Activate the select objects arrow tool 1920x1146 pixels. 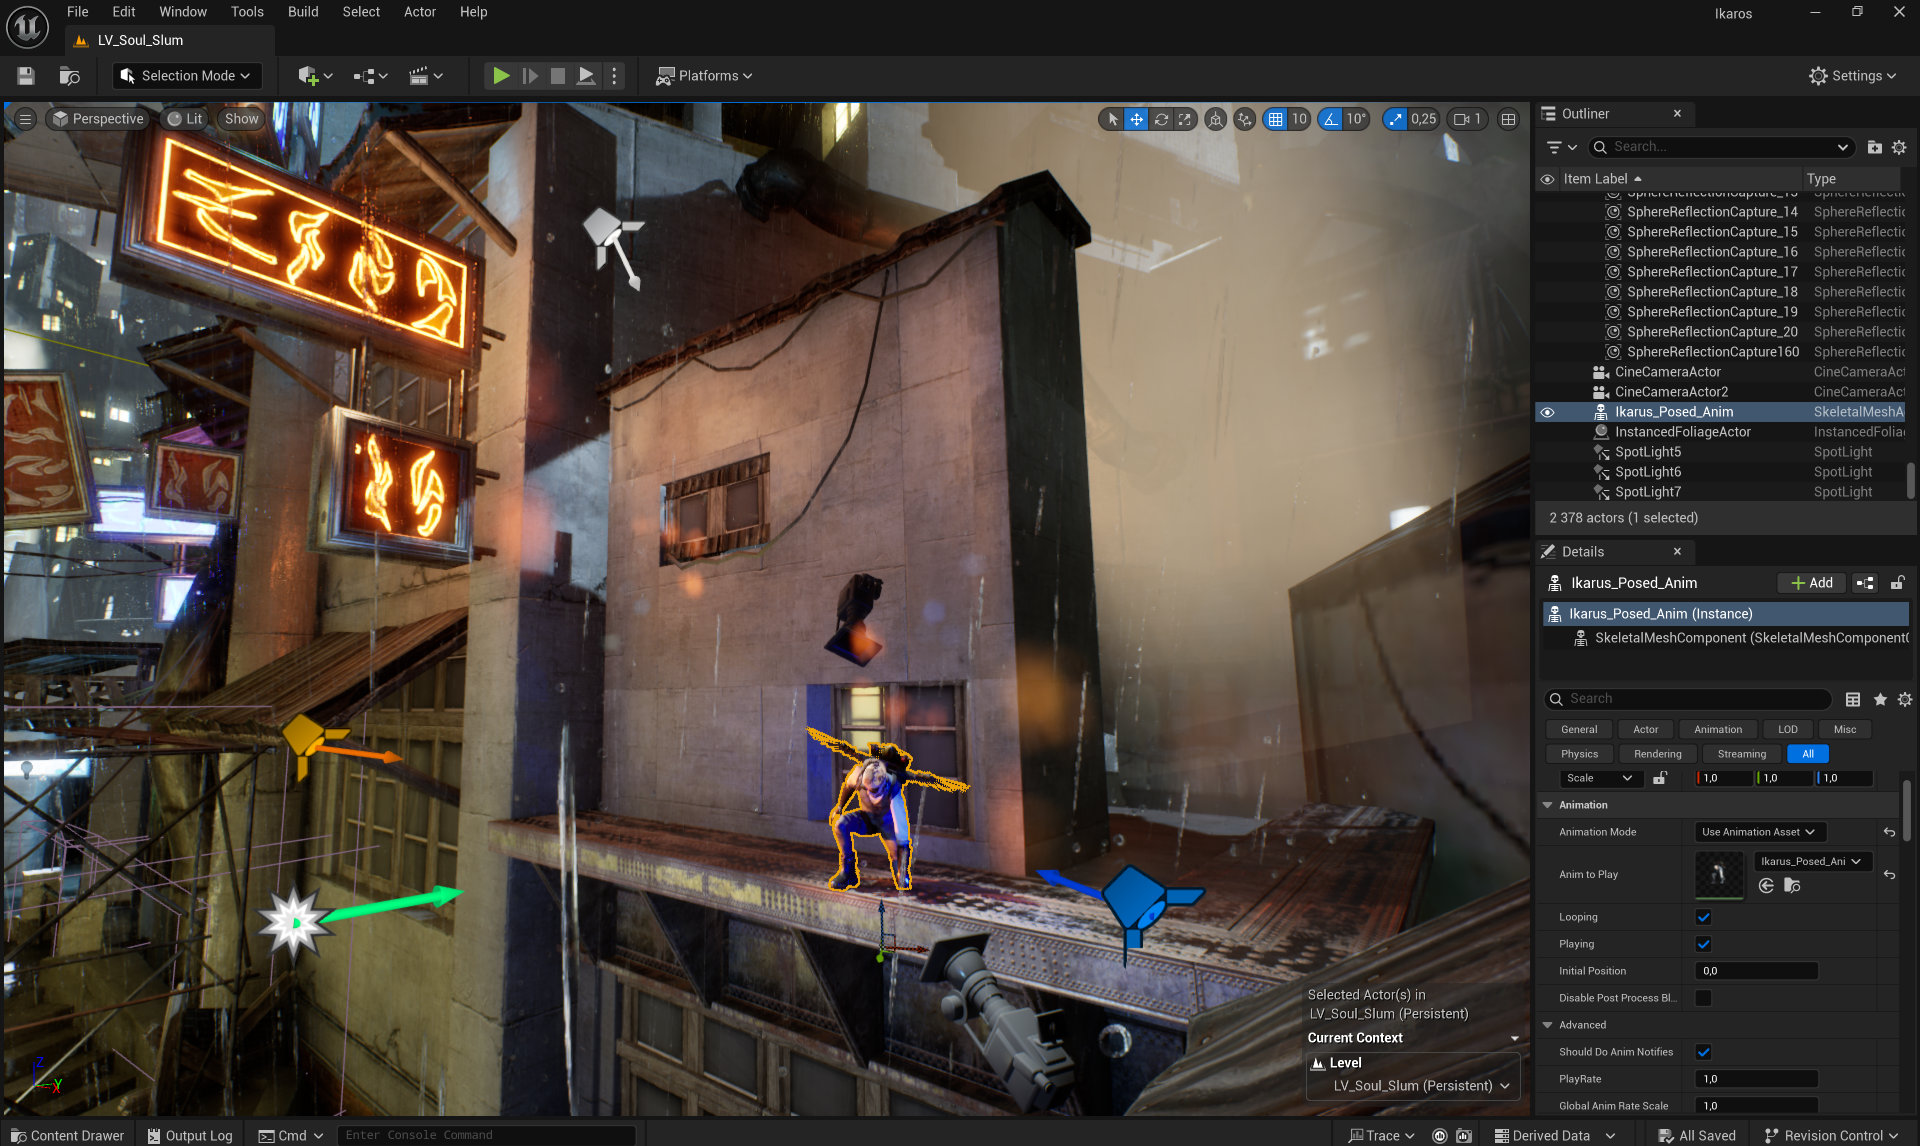1112,119
